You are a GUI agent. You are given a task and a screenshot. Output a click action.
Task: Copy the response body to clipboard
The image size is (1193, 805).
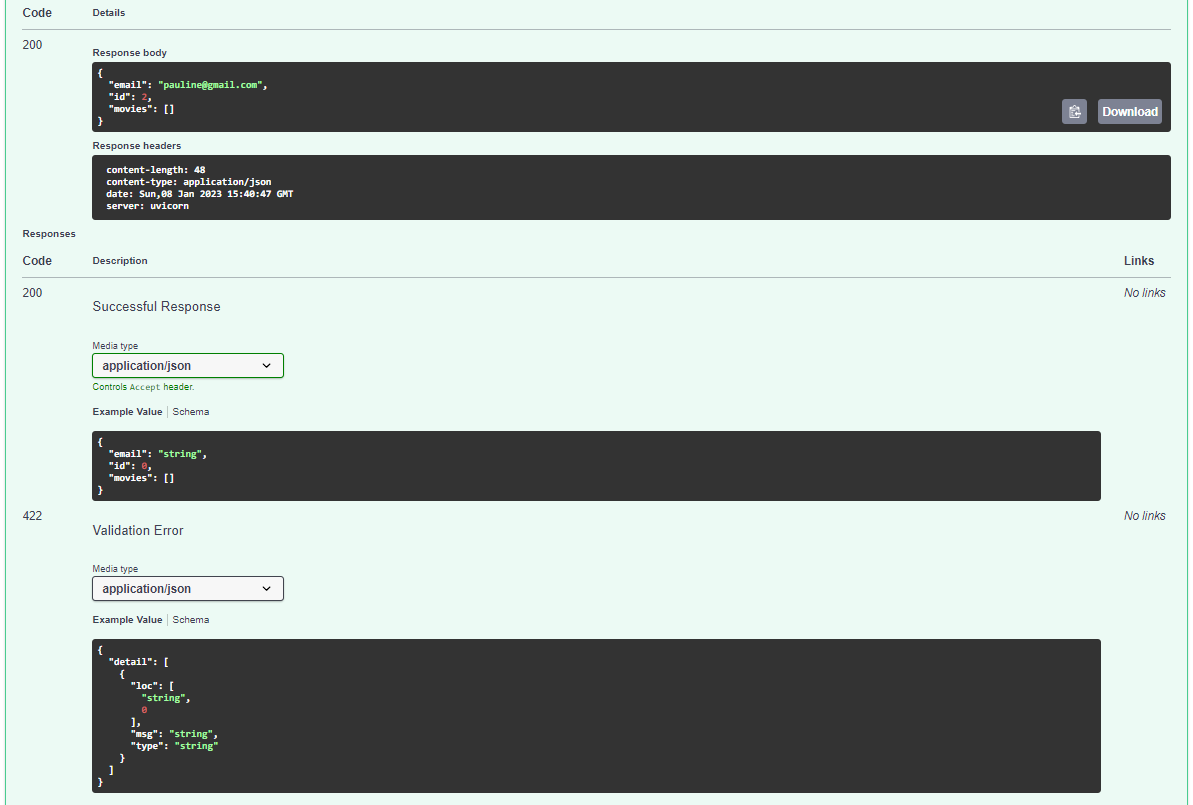[1074, 111]
